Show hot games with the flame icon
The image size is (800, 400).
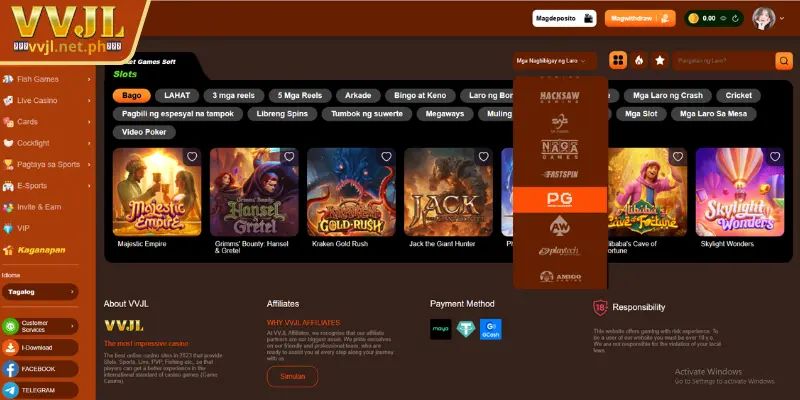[x=639, y=61]
